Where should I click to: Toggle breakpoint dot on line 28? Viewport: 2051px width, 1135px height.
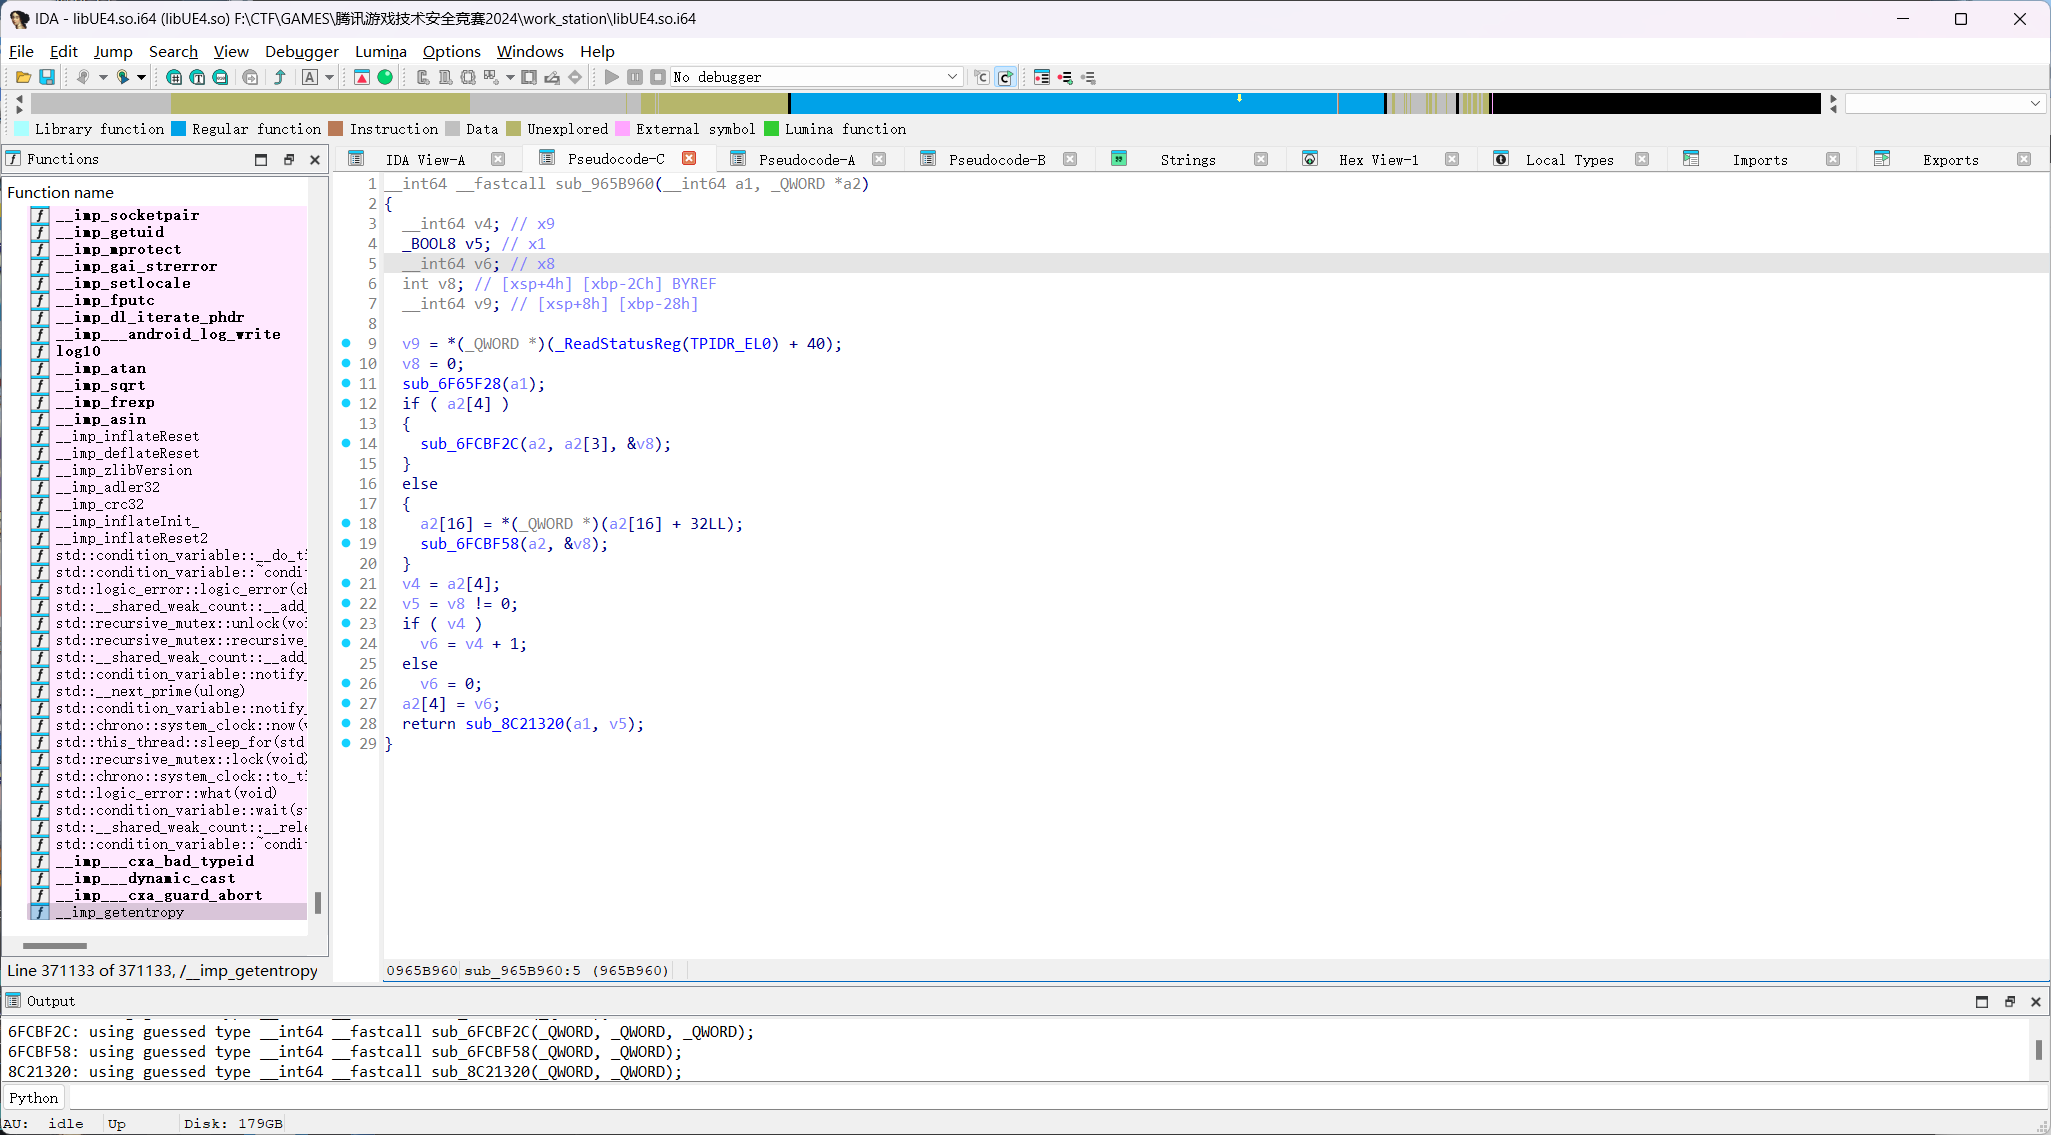pos(346,723)
